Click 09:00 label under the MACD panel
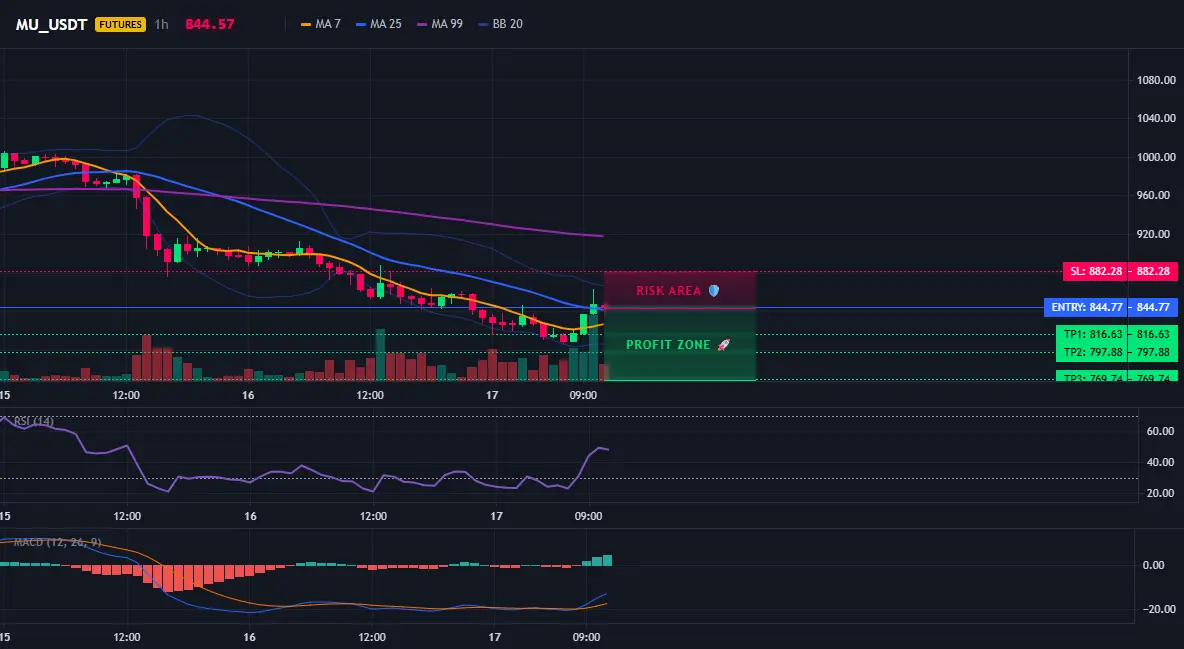This screenshot has width=1184, height=649. click(x=586, y=637)
